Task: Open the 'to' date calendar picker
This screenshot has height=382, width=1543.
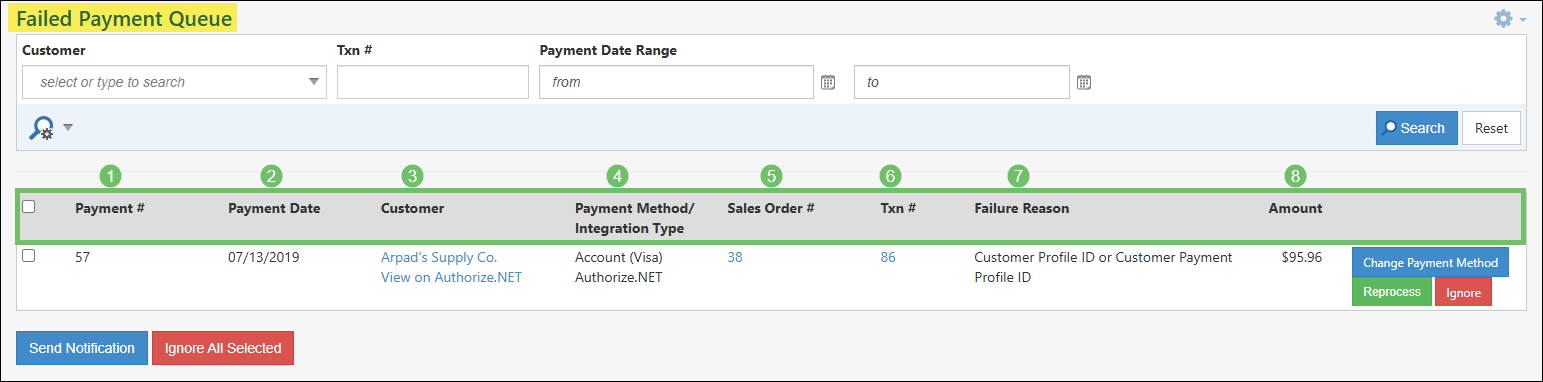Action: [x=1084, y=82]
